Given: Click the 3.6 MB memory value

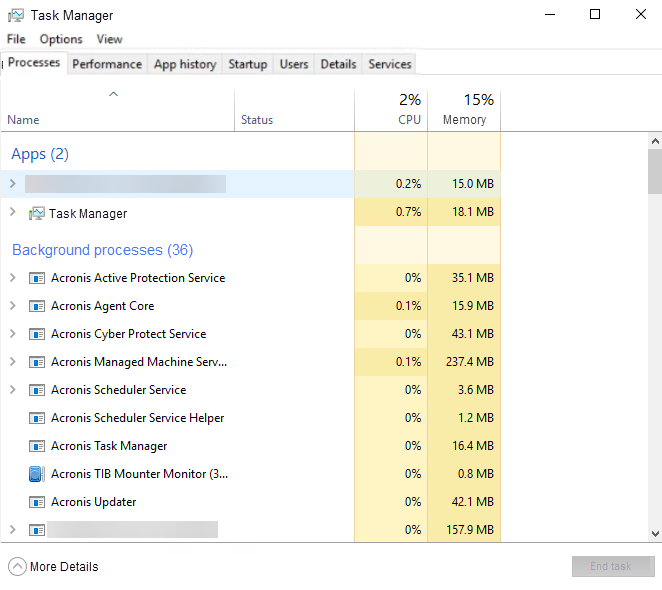Looking at the screenshot, I should (x=476, y=390).
